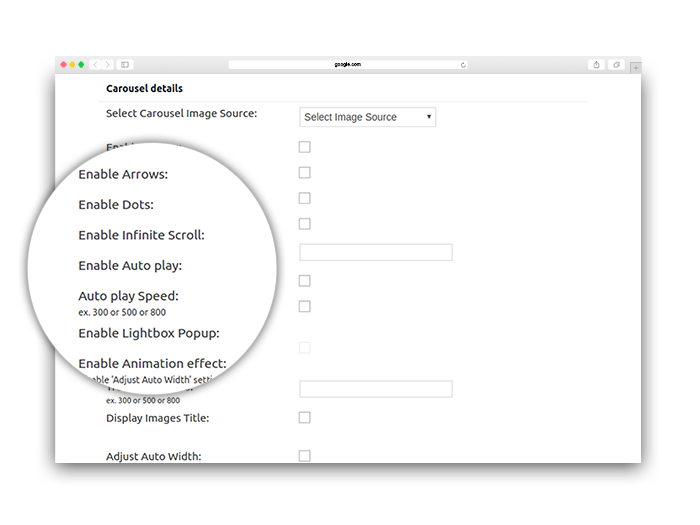Click the magnified Auto play Speed label
Screen dimensions: 700x525
(129, 296)
